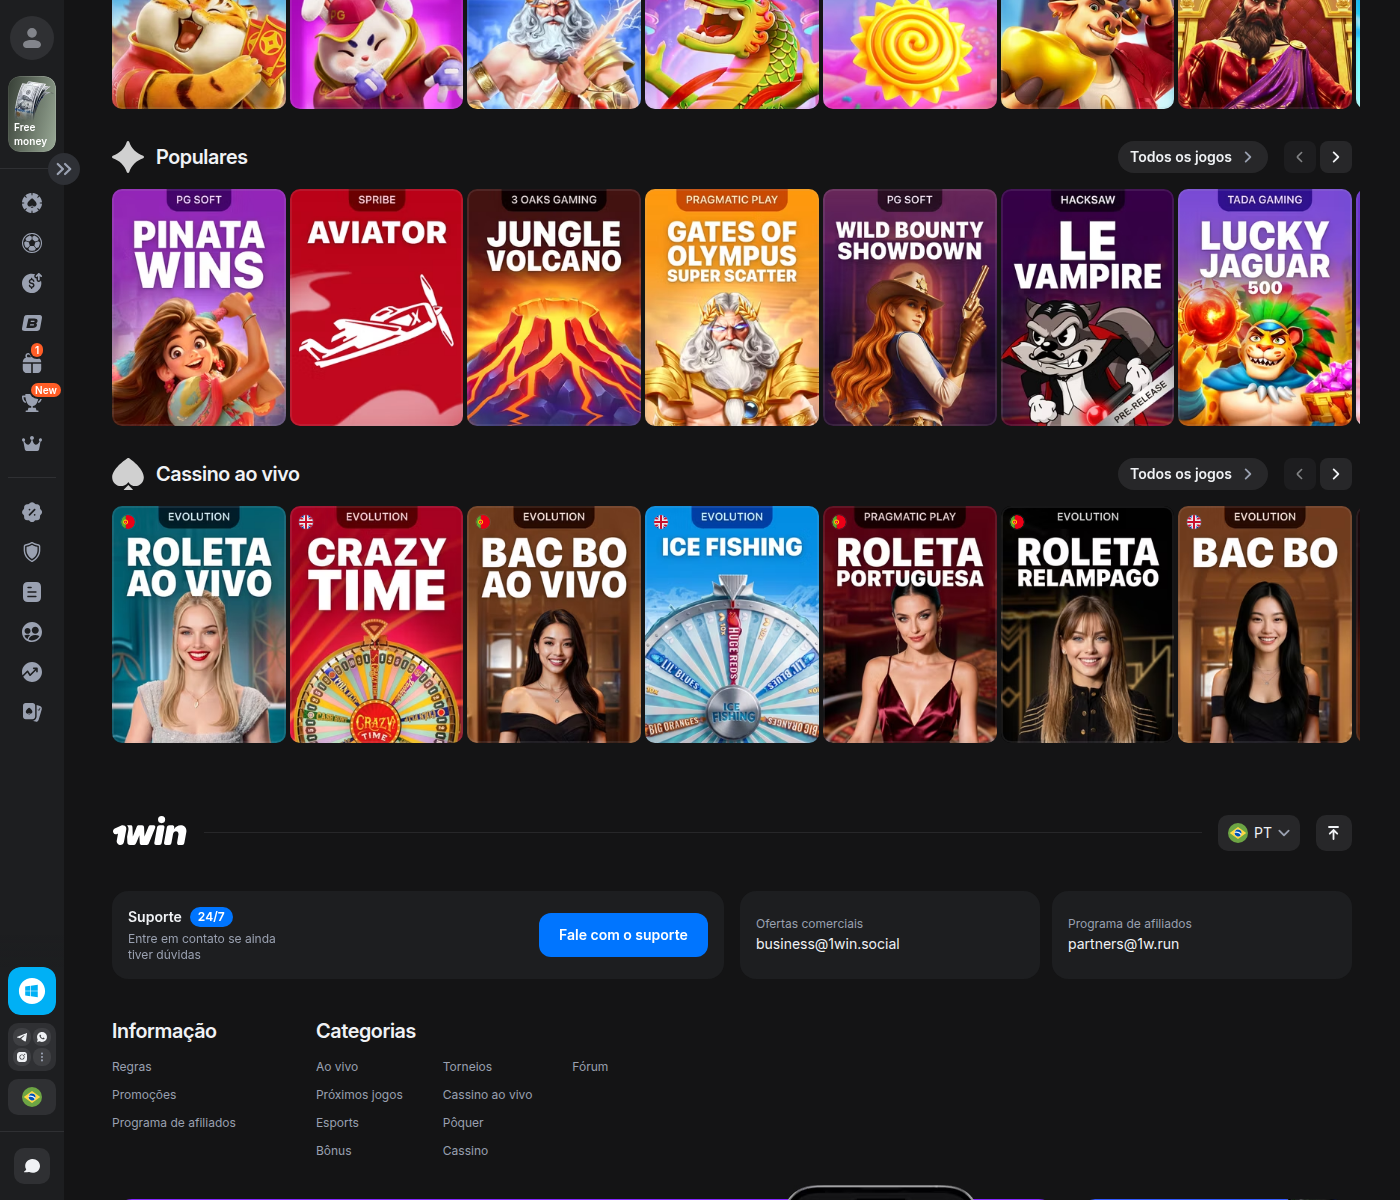Show previous Populares games with left arrow

1300,157
